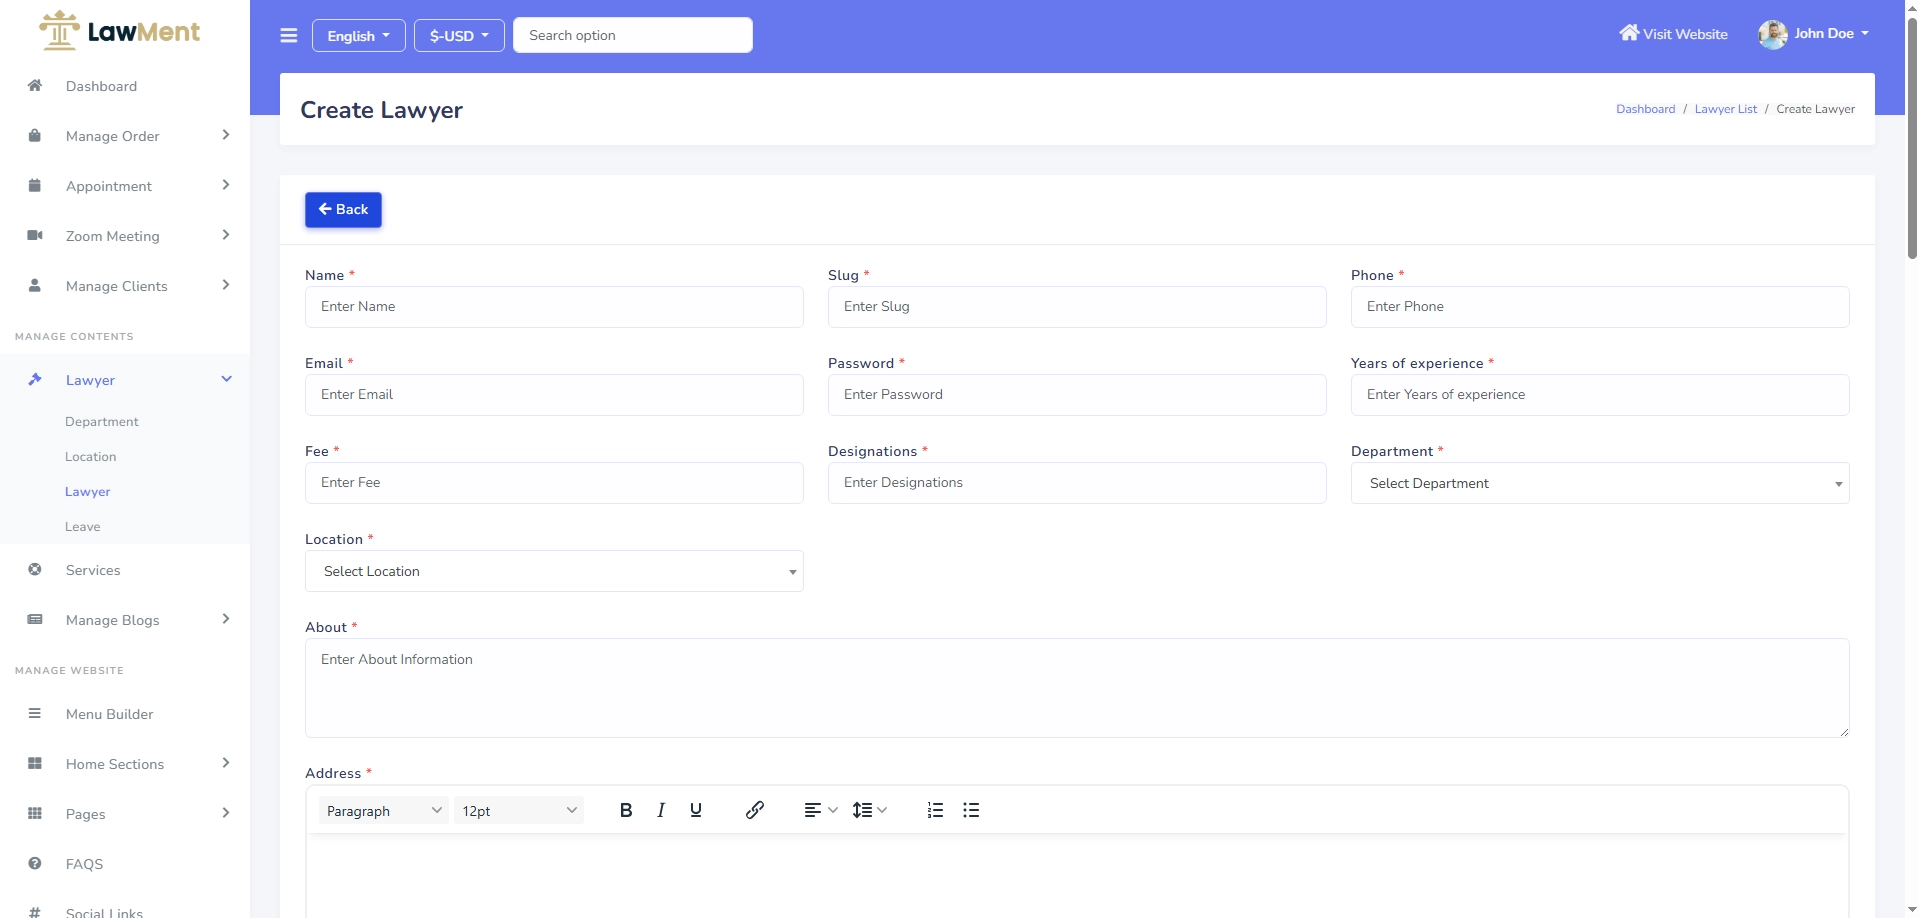Viewport: 1919px width, 918px height.
Task: Open the $-USD currency dropdown
Action: coord(460,36)
